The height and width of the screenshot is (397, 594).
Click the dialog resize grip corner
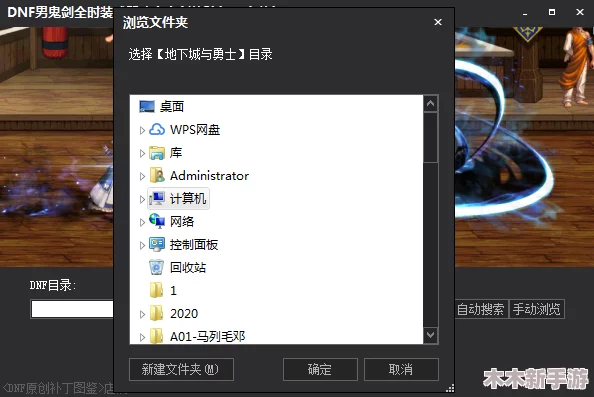pos(450,388)
